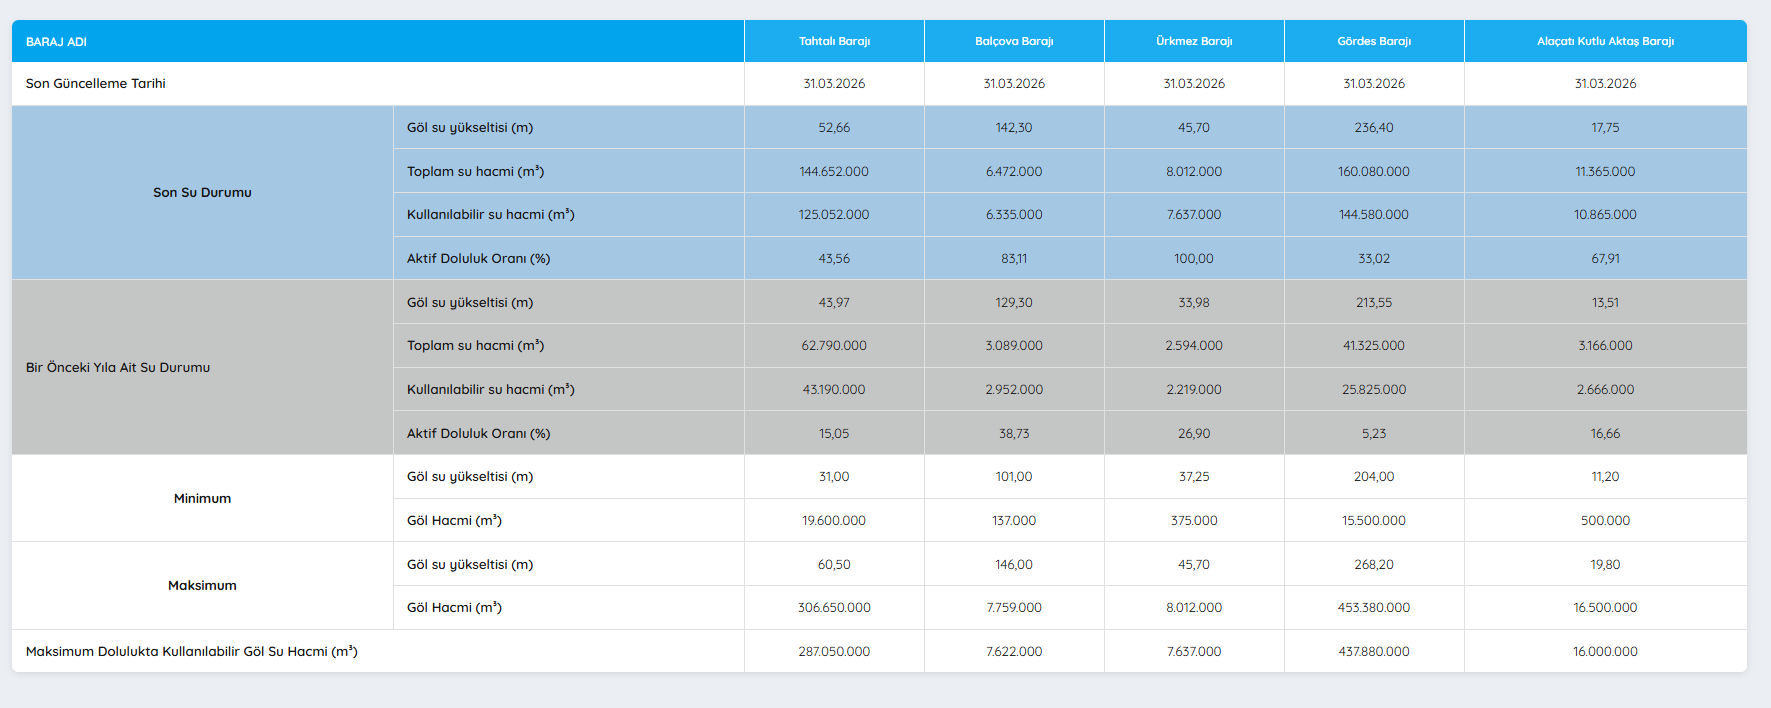Select the Bir Önceki Yıla Ait Su Durumu label

118,368
